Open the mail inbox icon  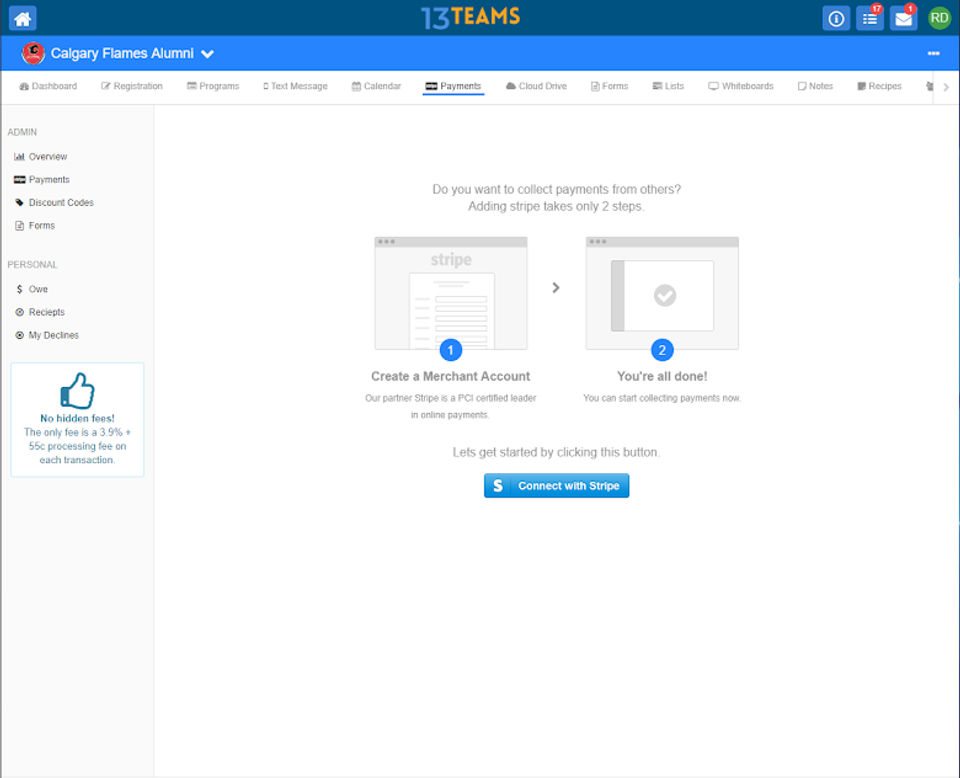[903, 18]
